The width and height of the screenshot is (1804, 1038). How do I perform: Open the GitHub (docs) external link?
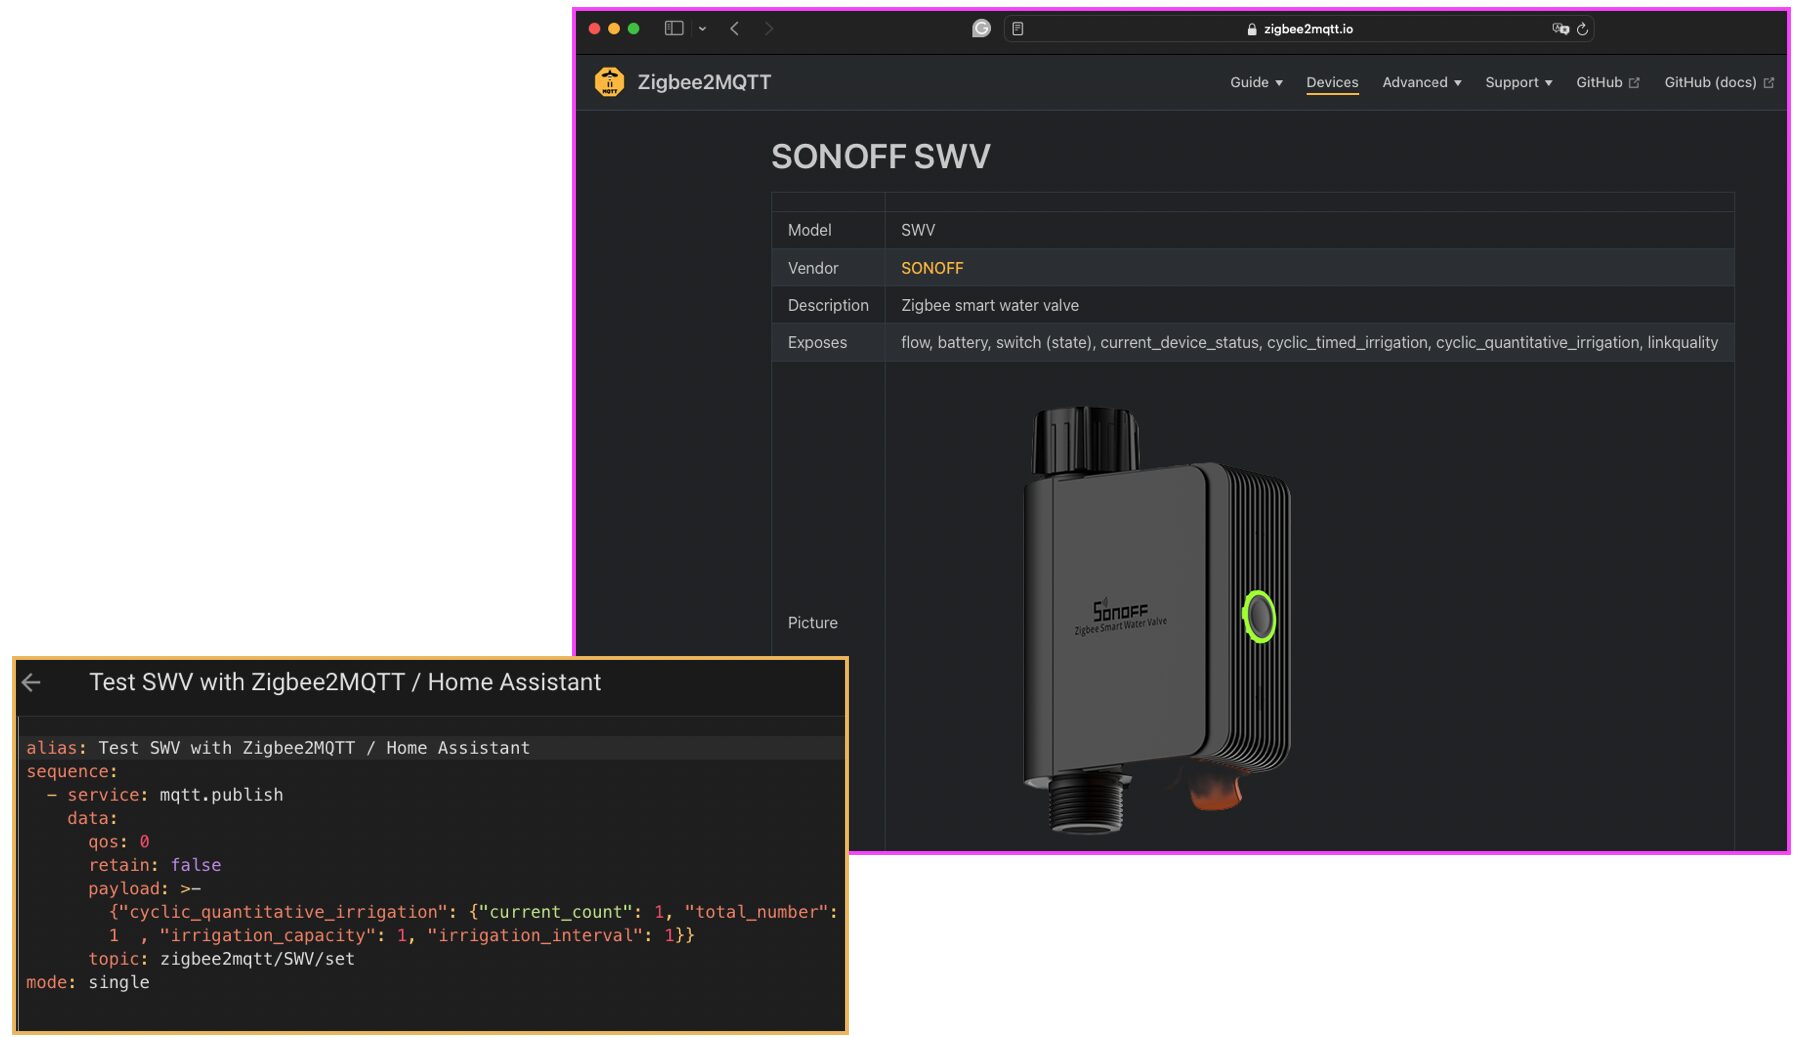[x=1719, y=82]
